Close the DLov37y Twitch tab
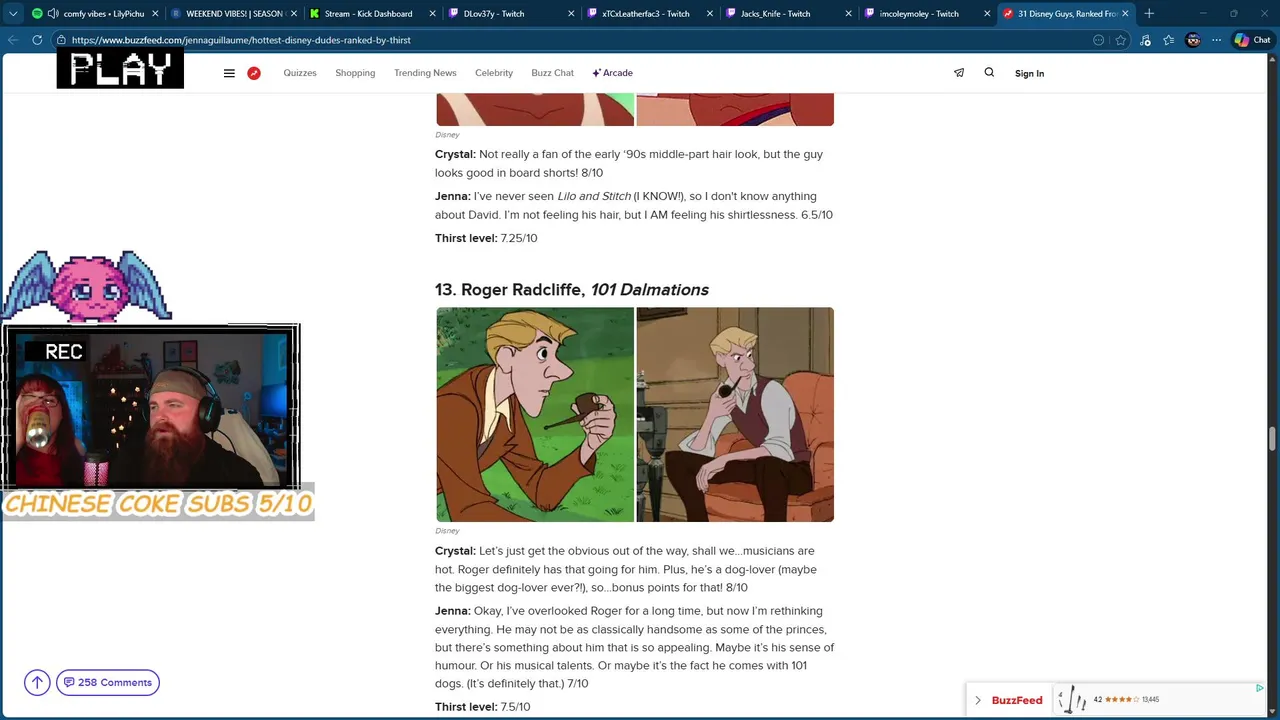The width and height of the screenshot is (1280, 720). tap(572, 14)
